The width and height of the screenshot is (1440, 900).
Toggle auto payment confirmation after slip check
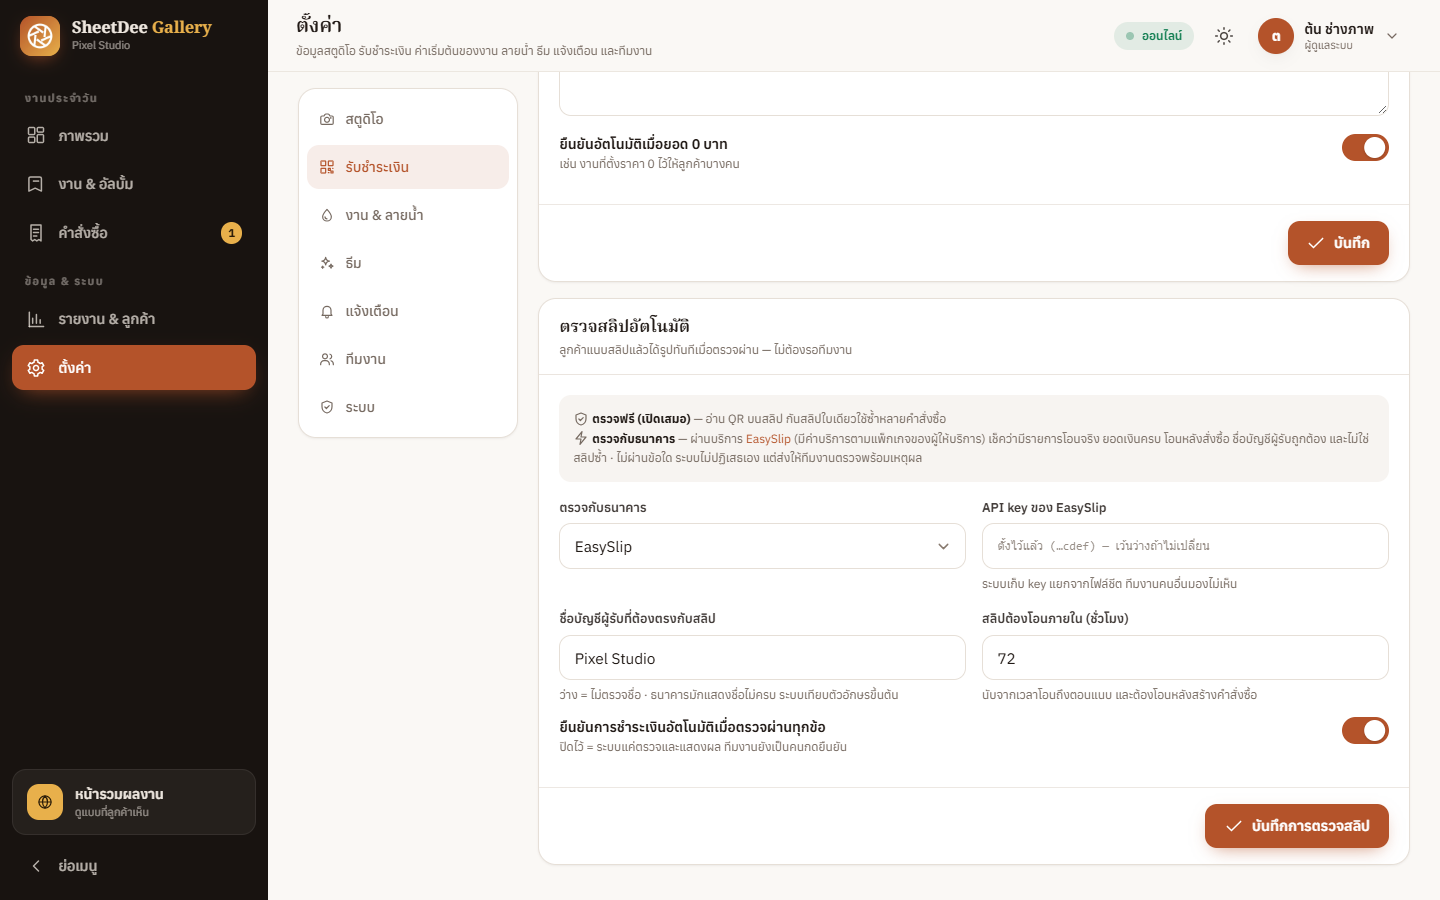point(1365,731)
